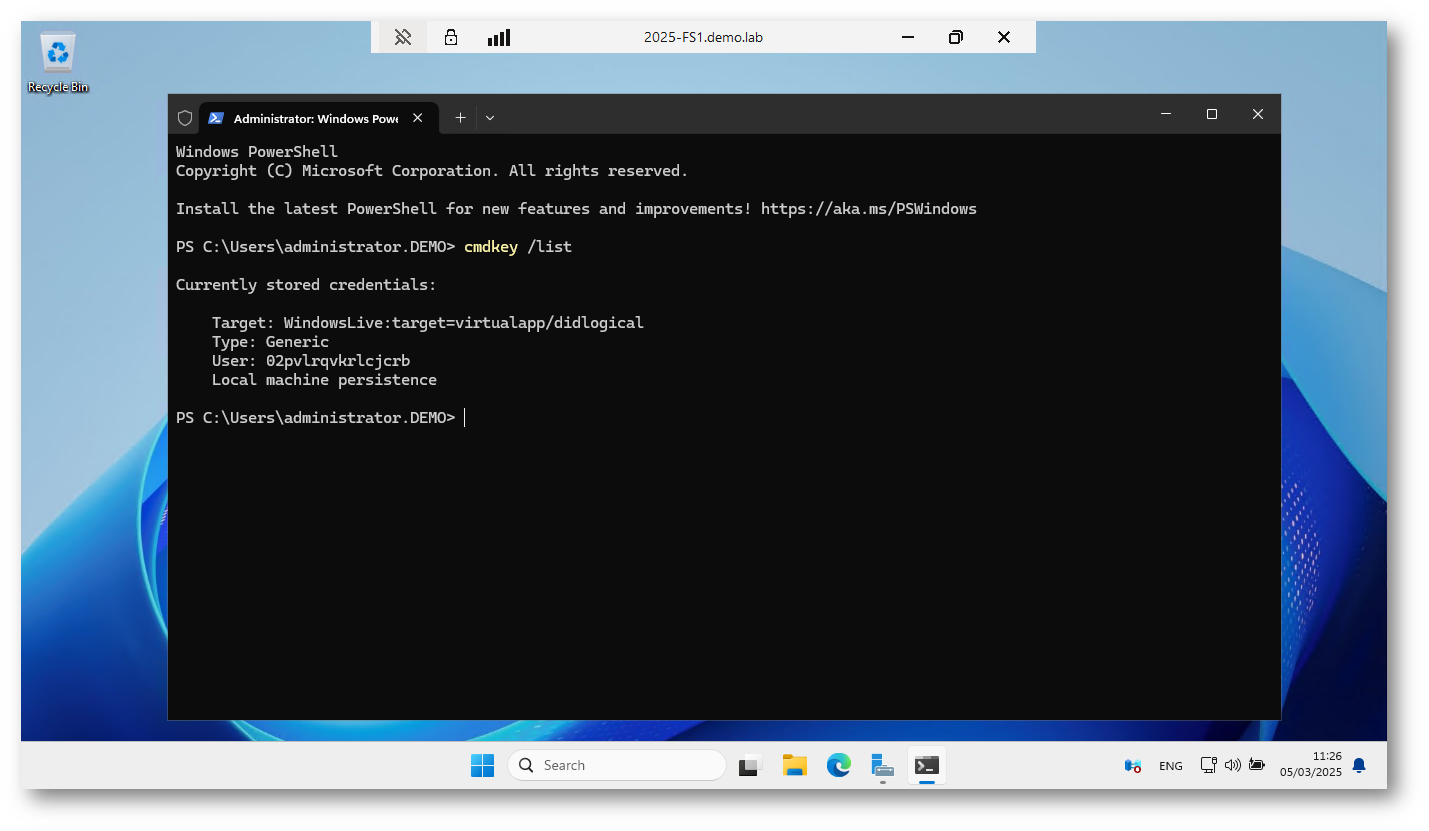Click 'Currently stored credentials:' line
Screen dimensions: 1429x831
point(306,285)
